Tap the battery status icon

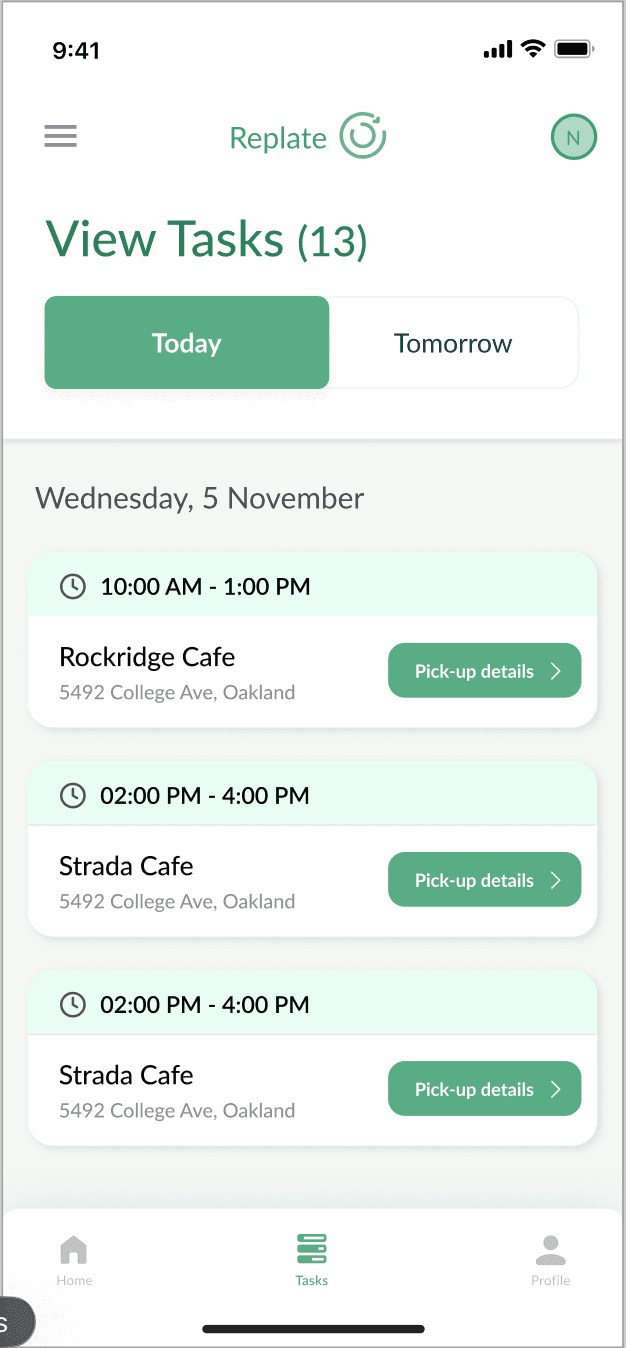click(x=575, y=49)
